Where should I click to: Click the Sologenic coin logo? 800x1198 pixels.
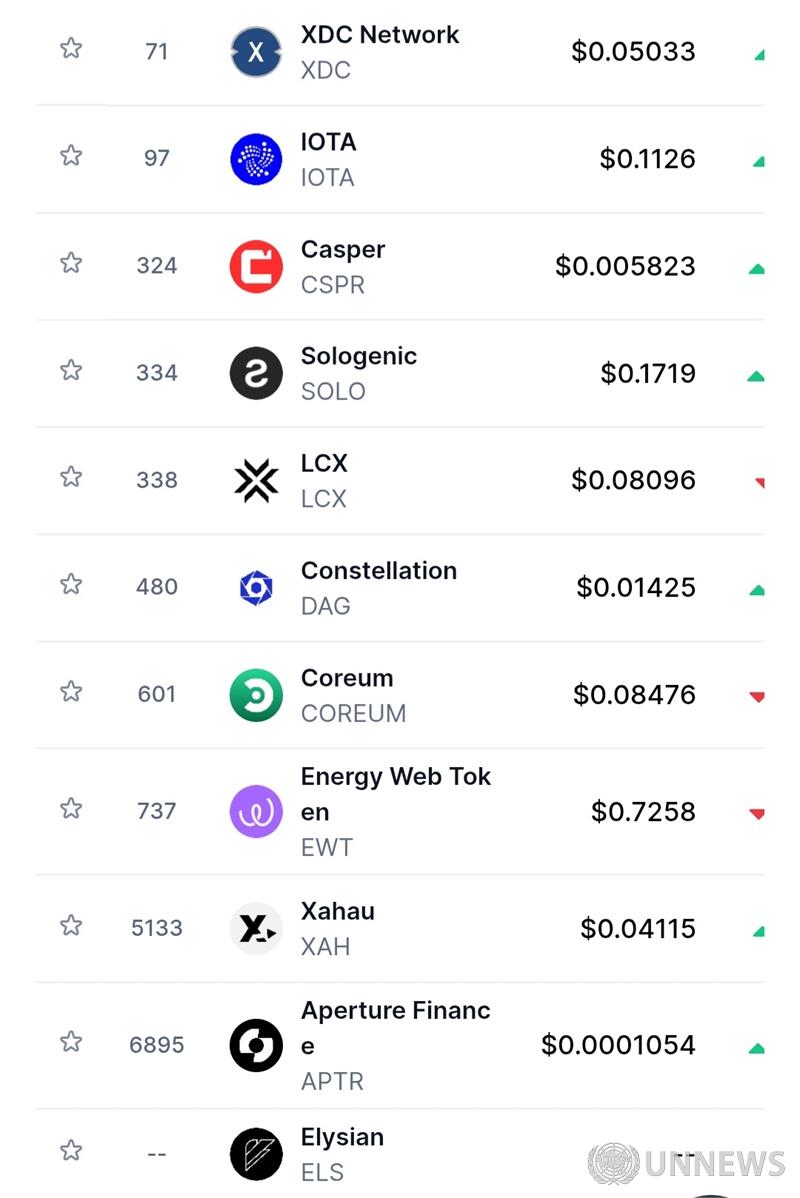[x=256, y=373]
